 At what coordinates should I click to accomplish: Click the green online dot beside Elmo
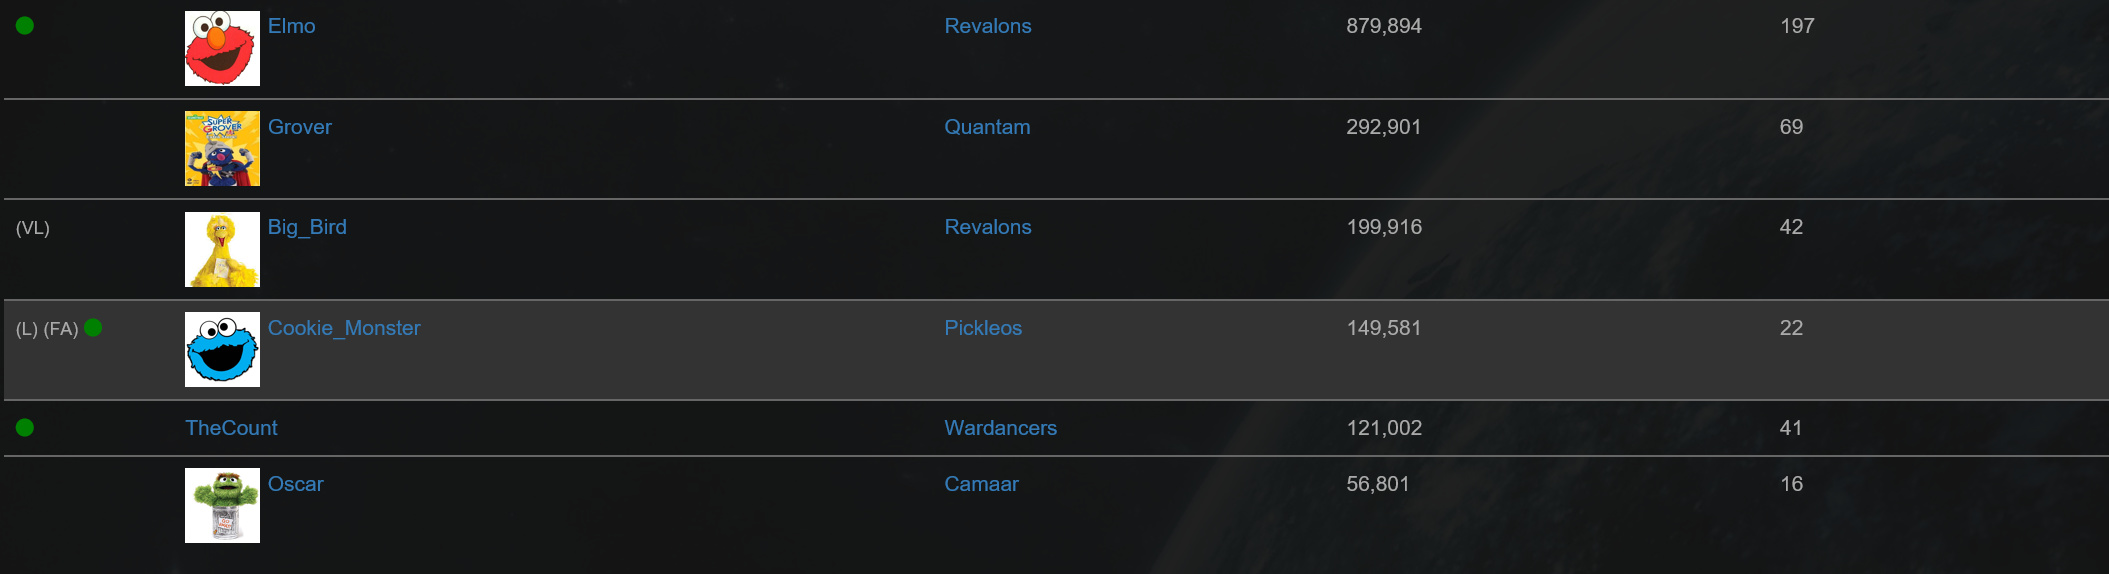pos(25,26)
